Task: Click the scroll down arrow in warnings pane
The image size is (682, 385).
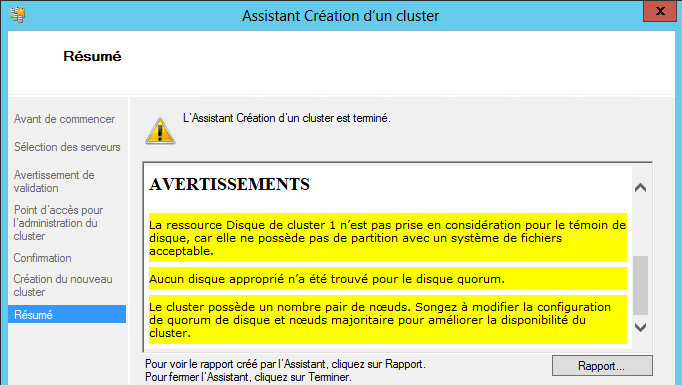Action: pos(640,327)
